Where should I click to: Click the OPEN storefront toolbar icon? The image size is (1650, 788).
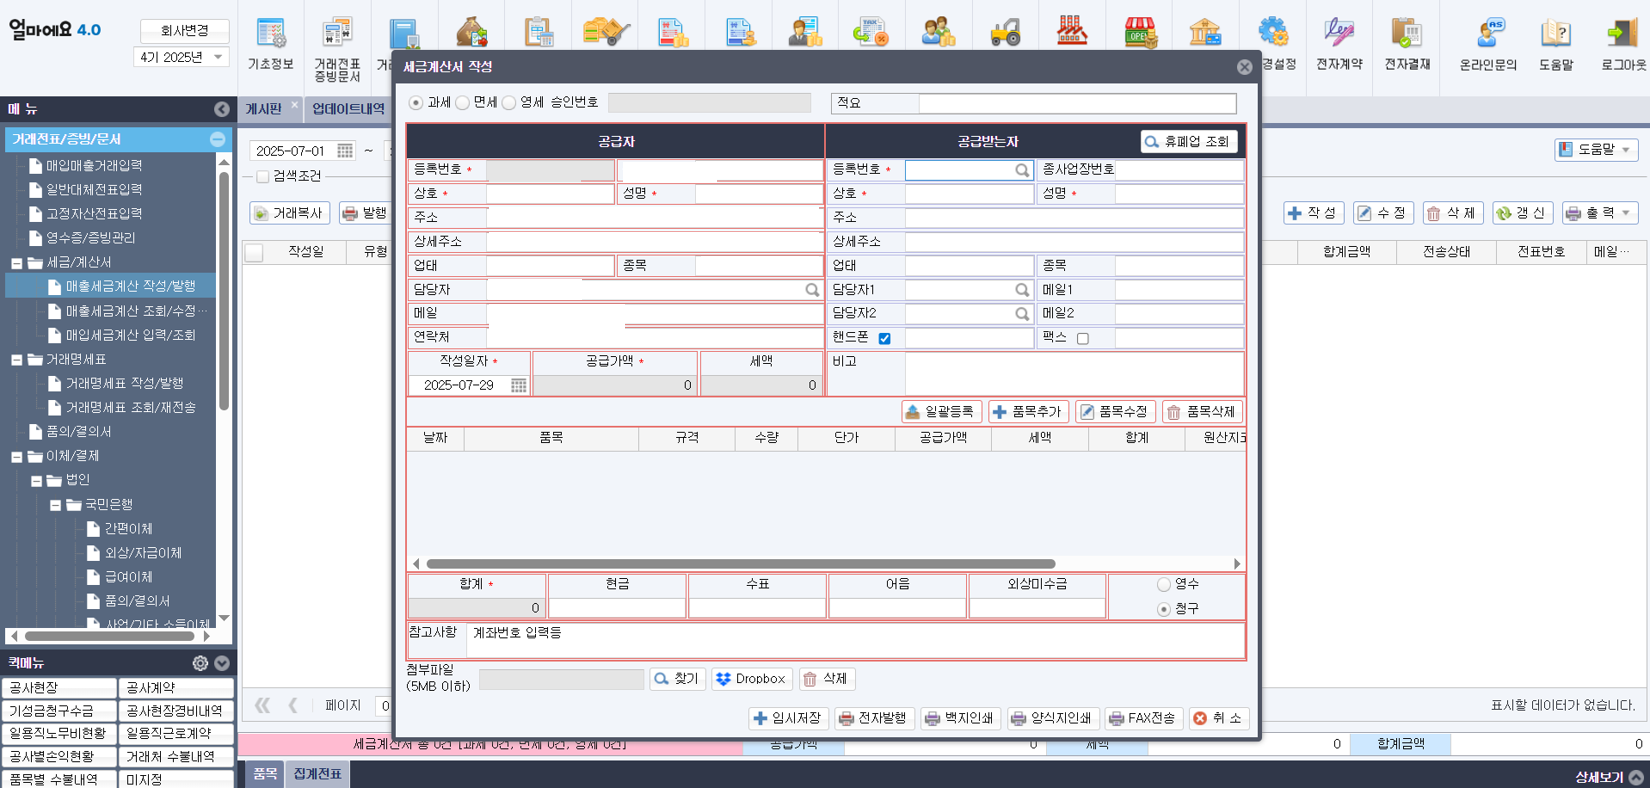[x=1139, y=32]
